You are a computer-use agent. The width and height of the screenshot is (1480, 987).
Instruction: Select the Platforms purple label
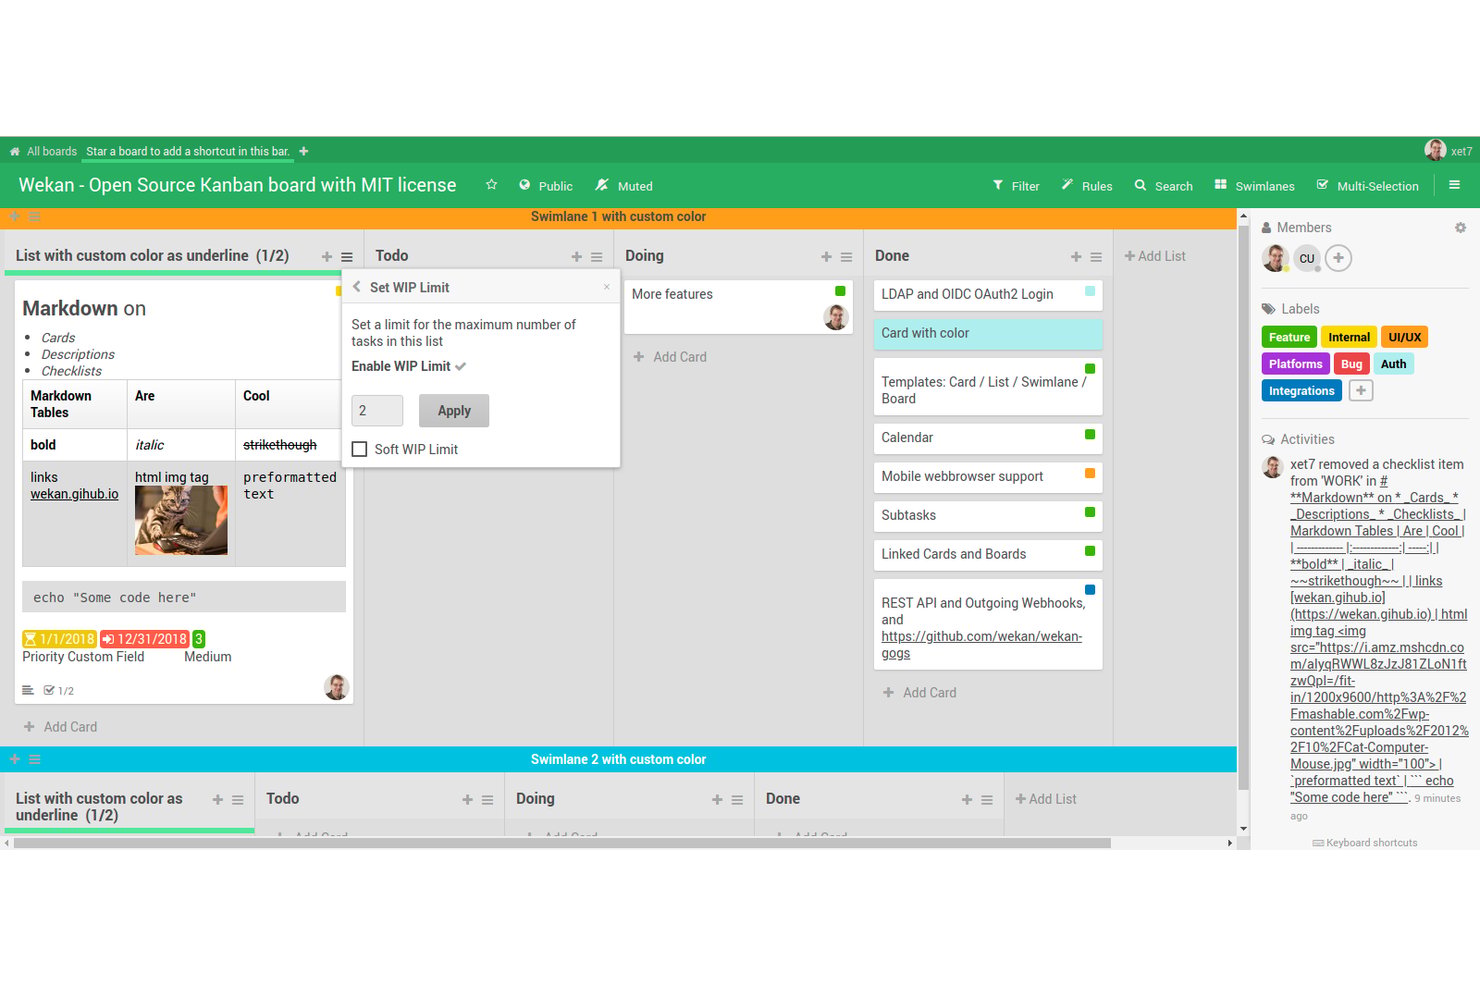coord(1295,364)
